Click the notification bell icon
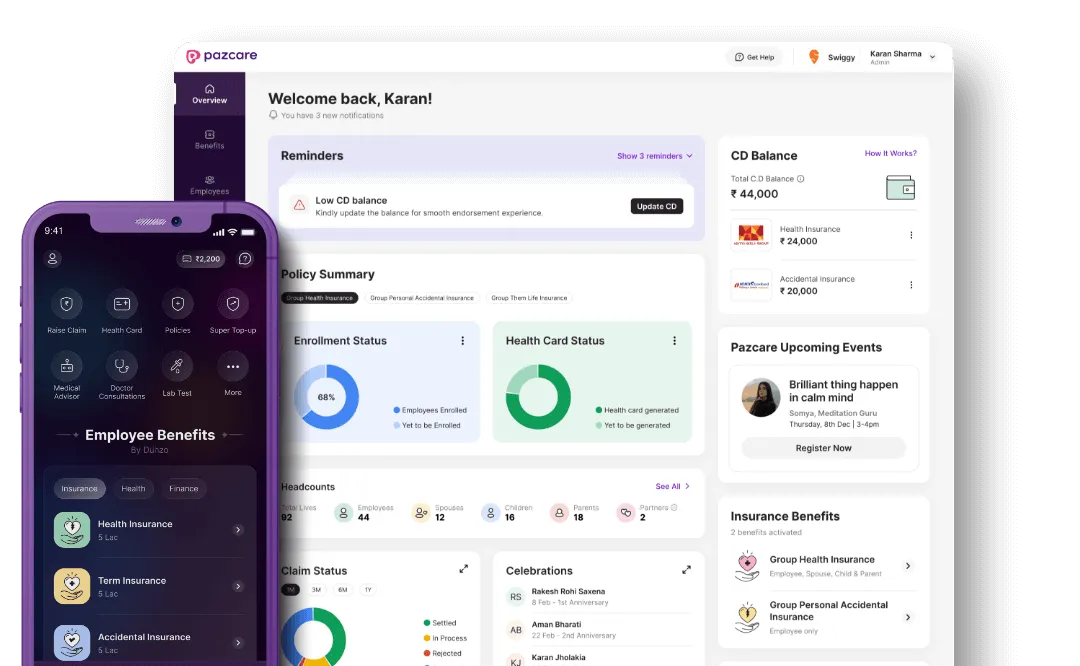This screenshot has width=1080, height=666. pyautogui.click(x=273, y=115)
